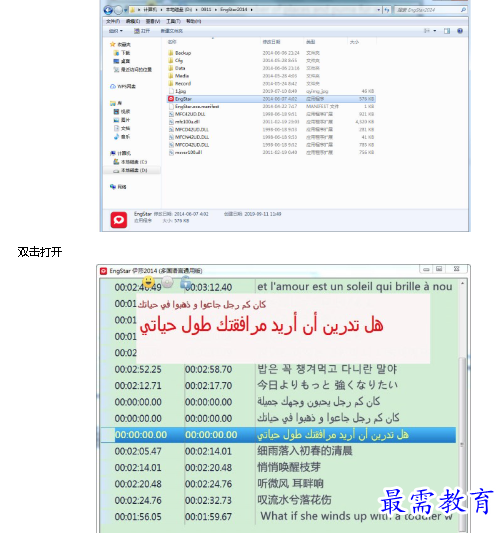Click the disc icon in EngStar window

point(167,282)
